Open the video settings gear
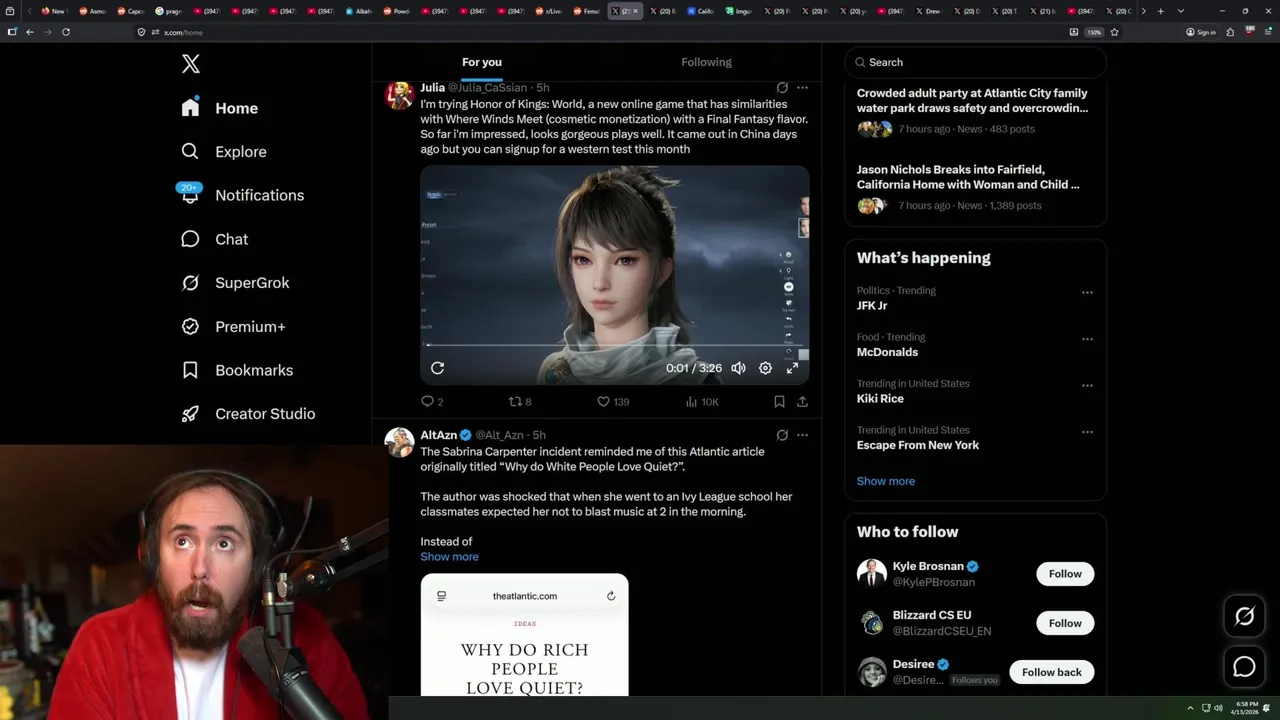This screenshot has height=720, width=1280. tap(765, 368)
